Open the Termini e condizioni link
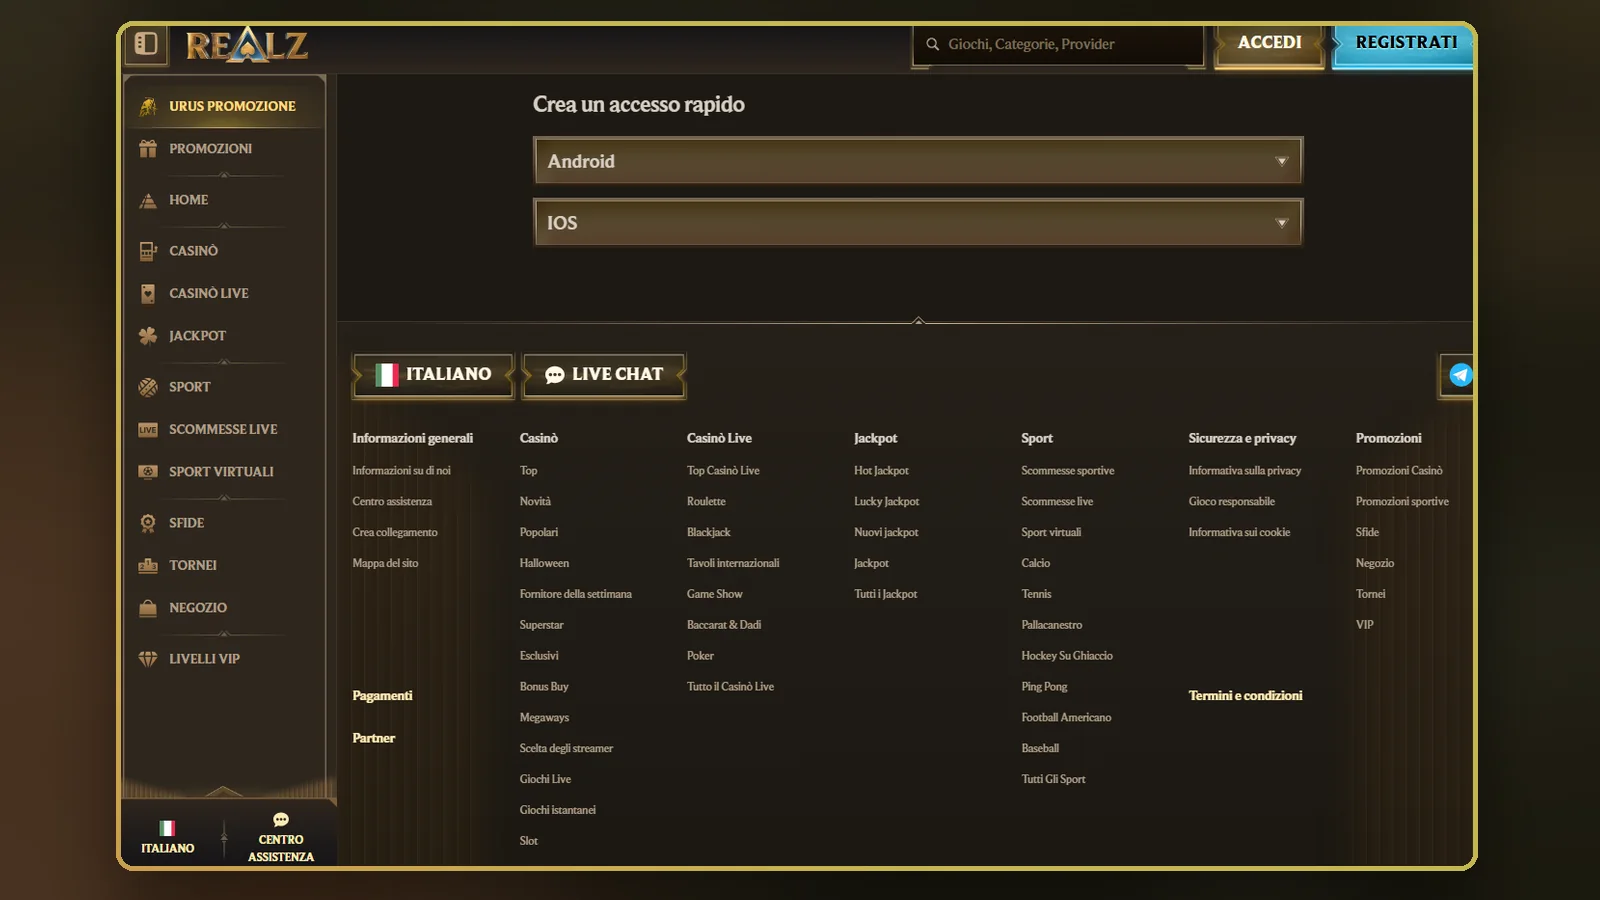 [1245, 696]
